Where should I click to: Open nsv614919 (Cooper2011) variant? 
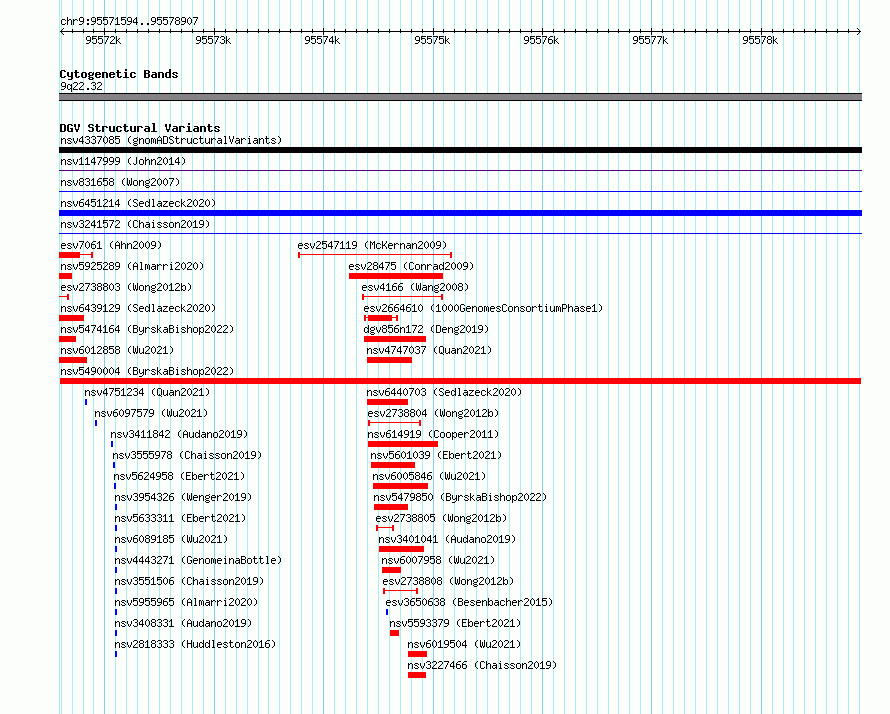coord(434,434)
